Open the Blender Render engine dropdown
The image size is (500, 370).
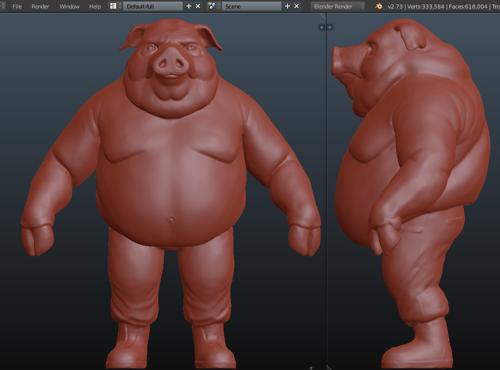(x=338, y=6)
